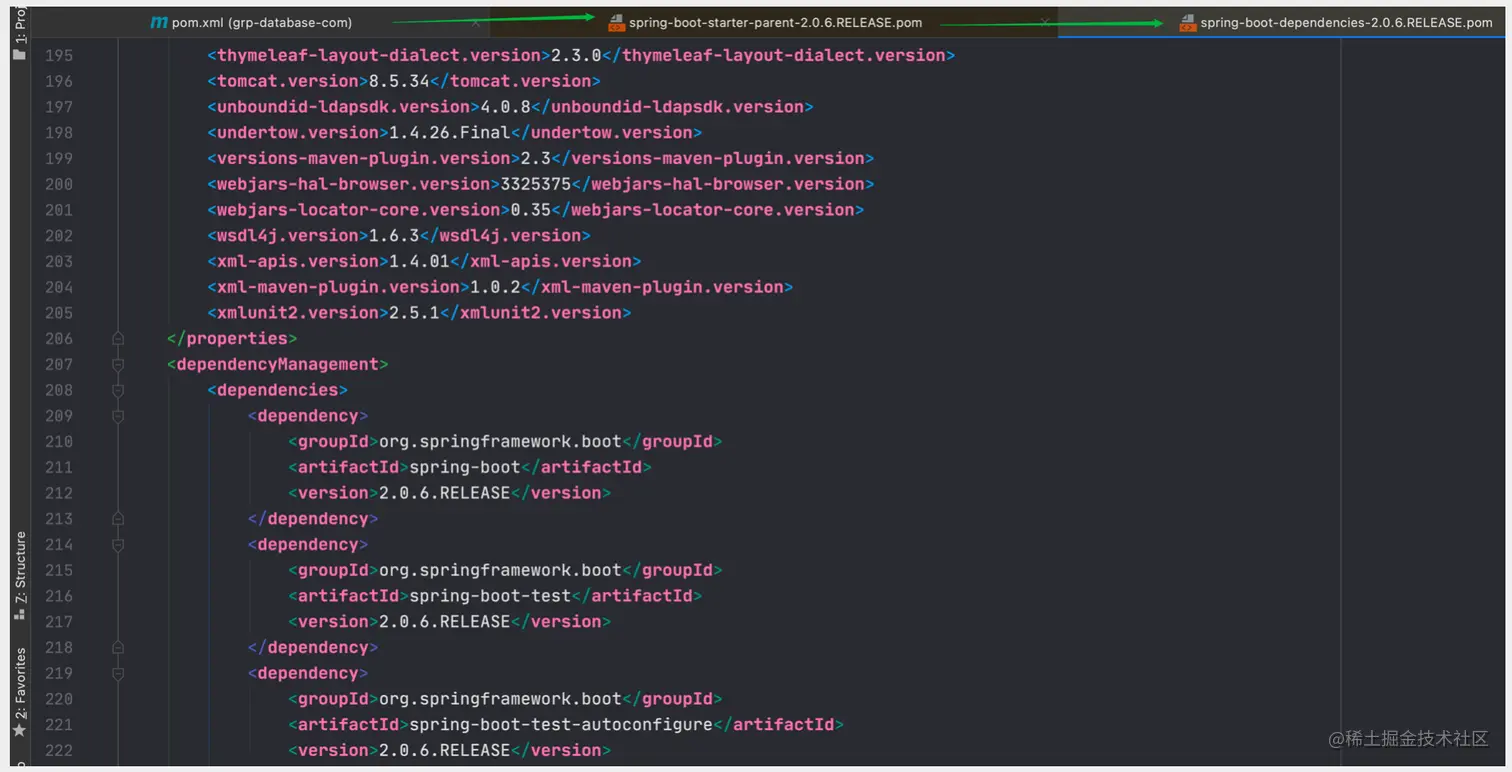The width and height of the screenshot is (1512, 772).
Task: Click the dependencyManagement opening tag
Action: 277,364
